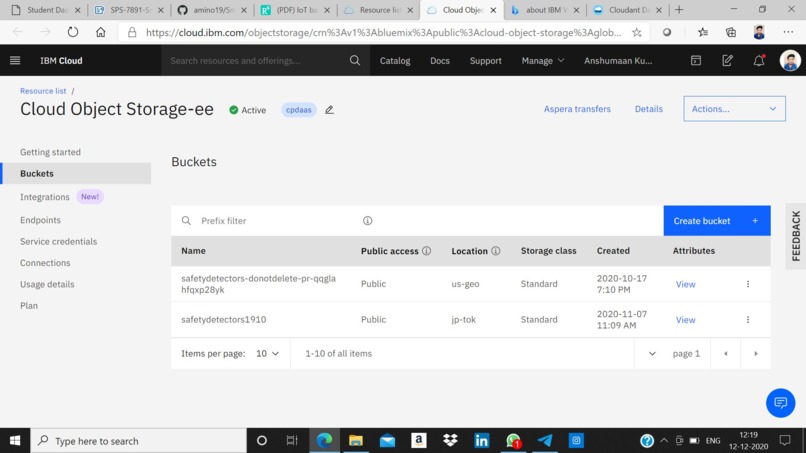Viewport: 806px width, 453px height.
Task: Click the info icon next to Public access
Action: coord(427,251)
